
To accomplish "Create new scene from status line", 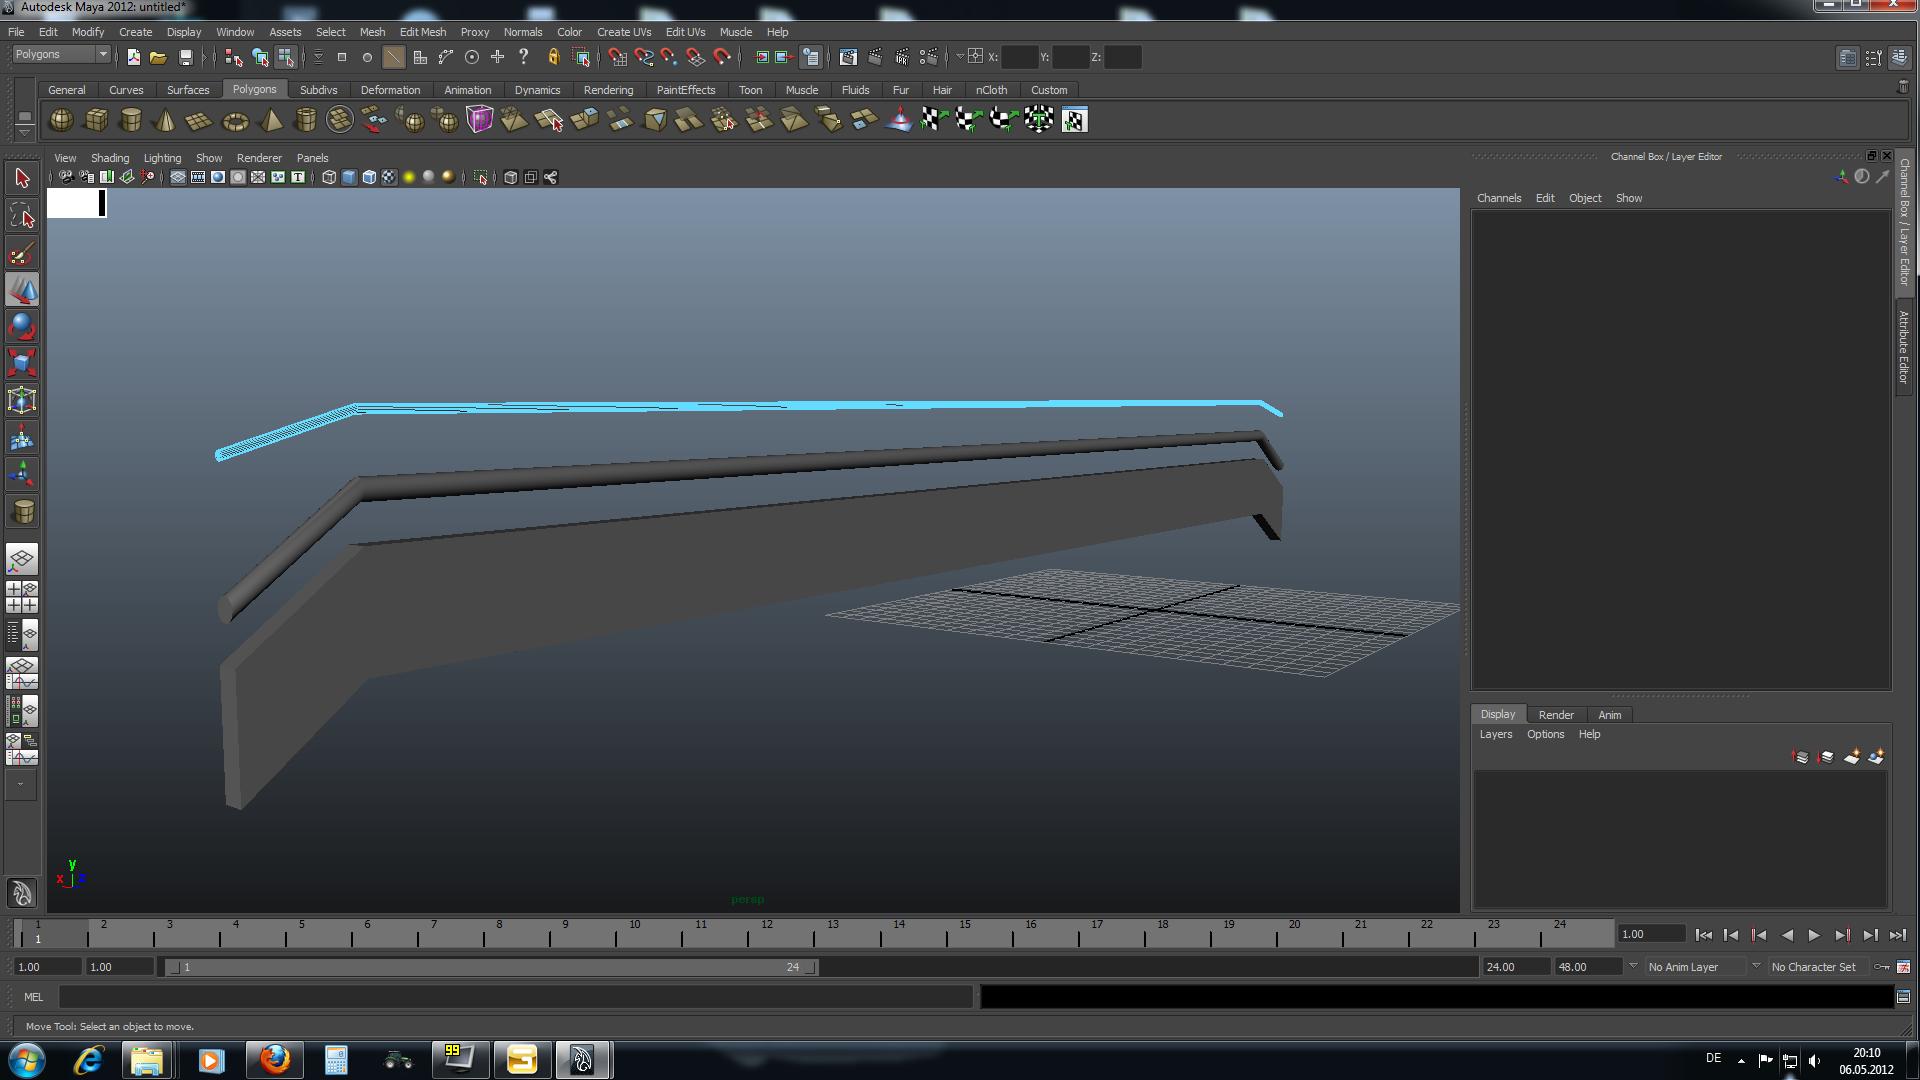I will 133,57.
